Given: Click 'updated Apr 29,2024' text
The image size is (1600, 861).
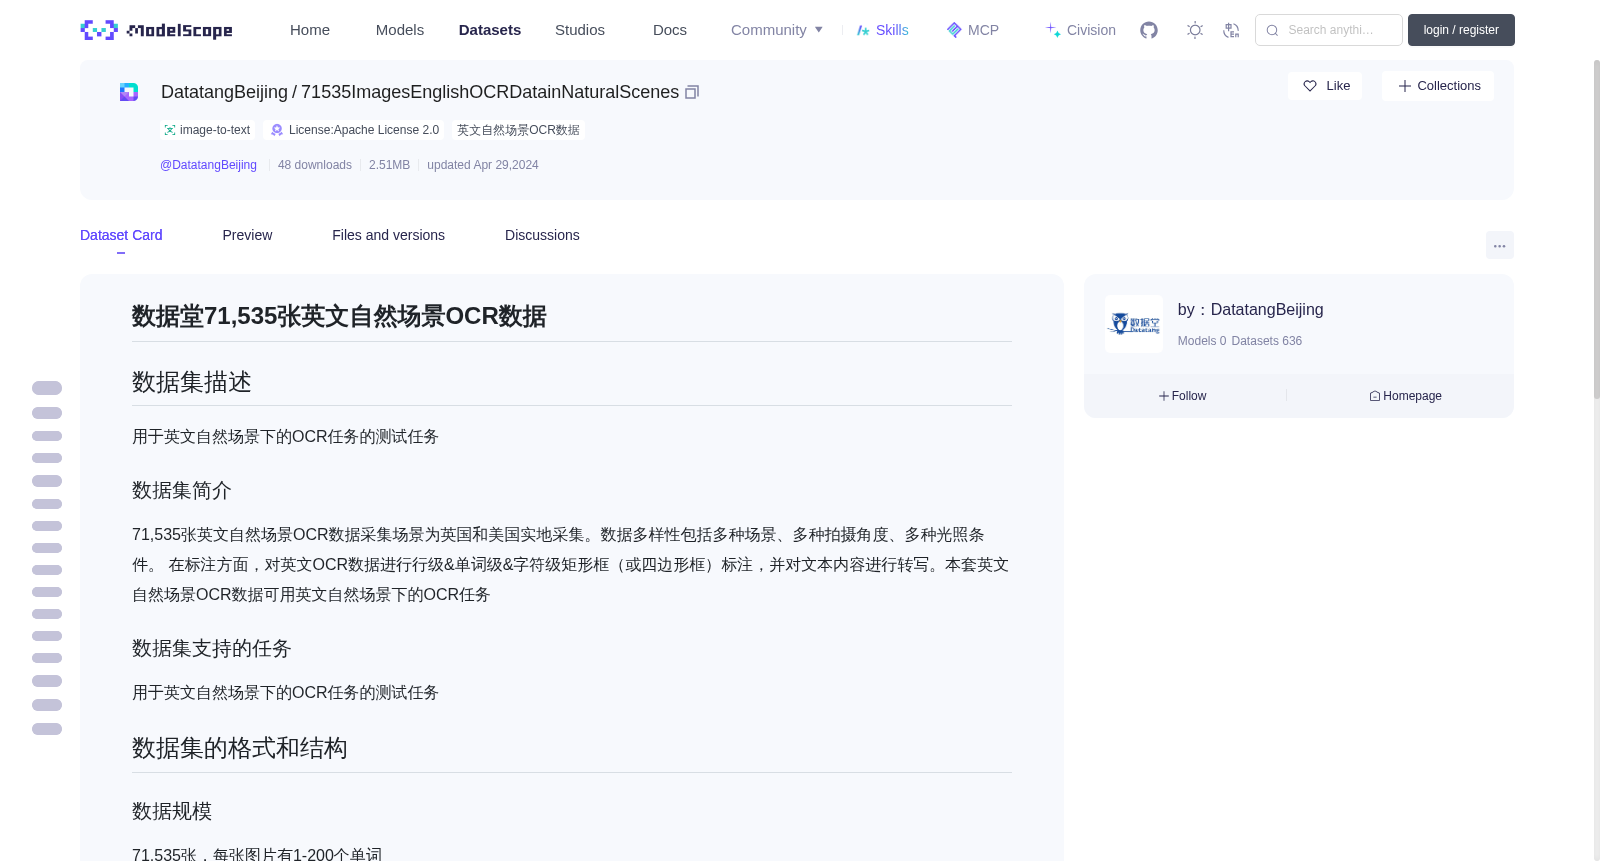Looking at the screenshot, I should point(483,165).
